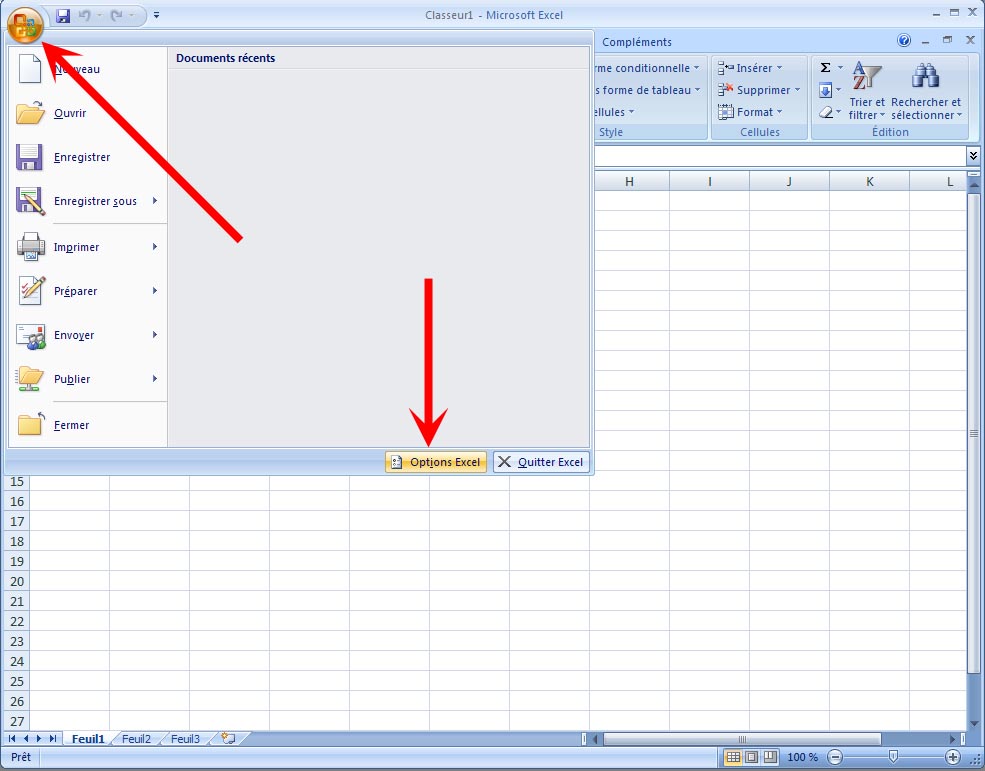Click the round Office button
This screenshot has height=771, width=985.
[25, 25]
